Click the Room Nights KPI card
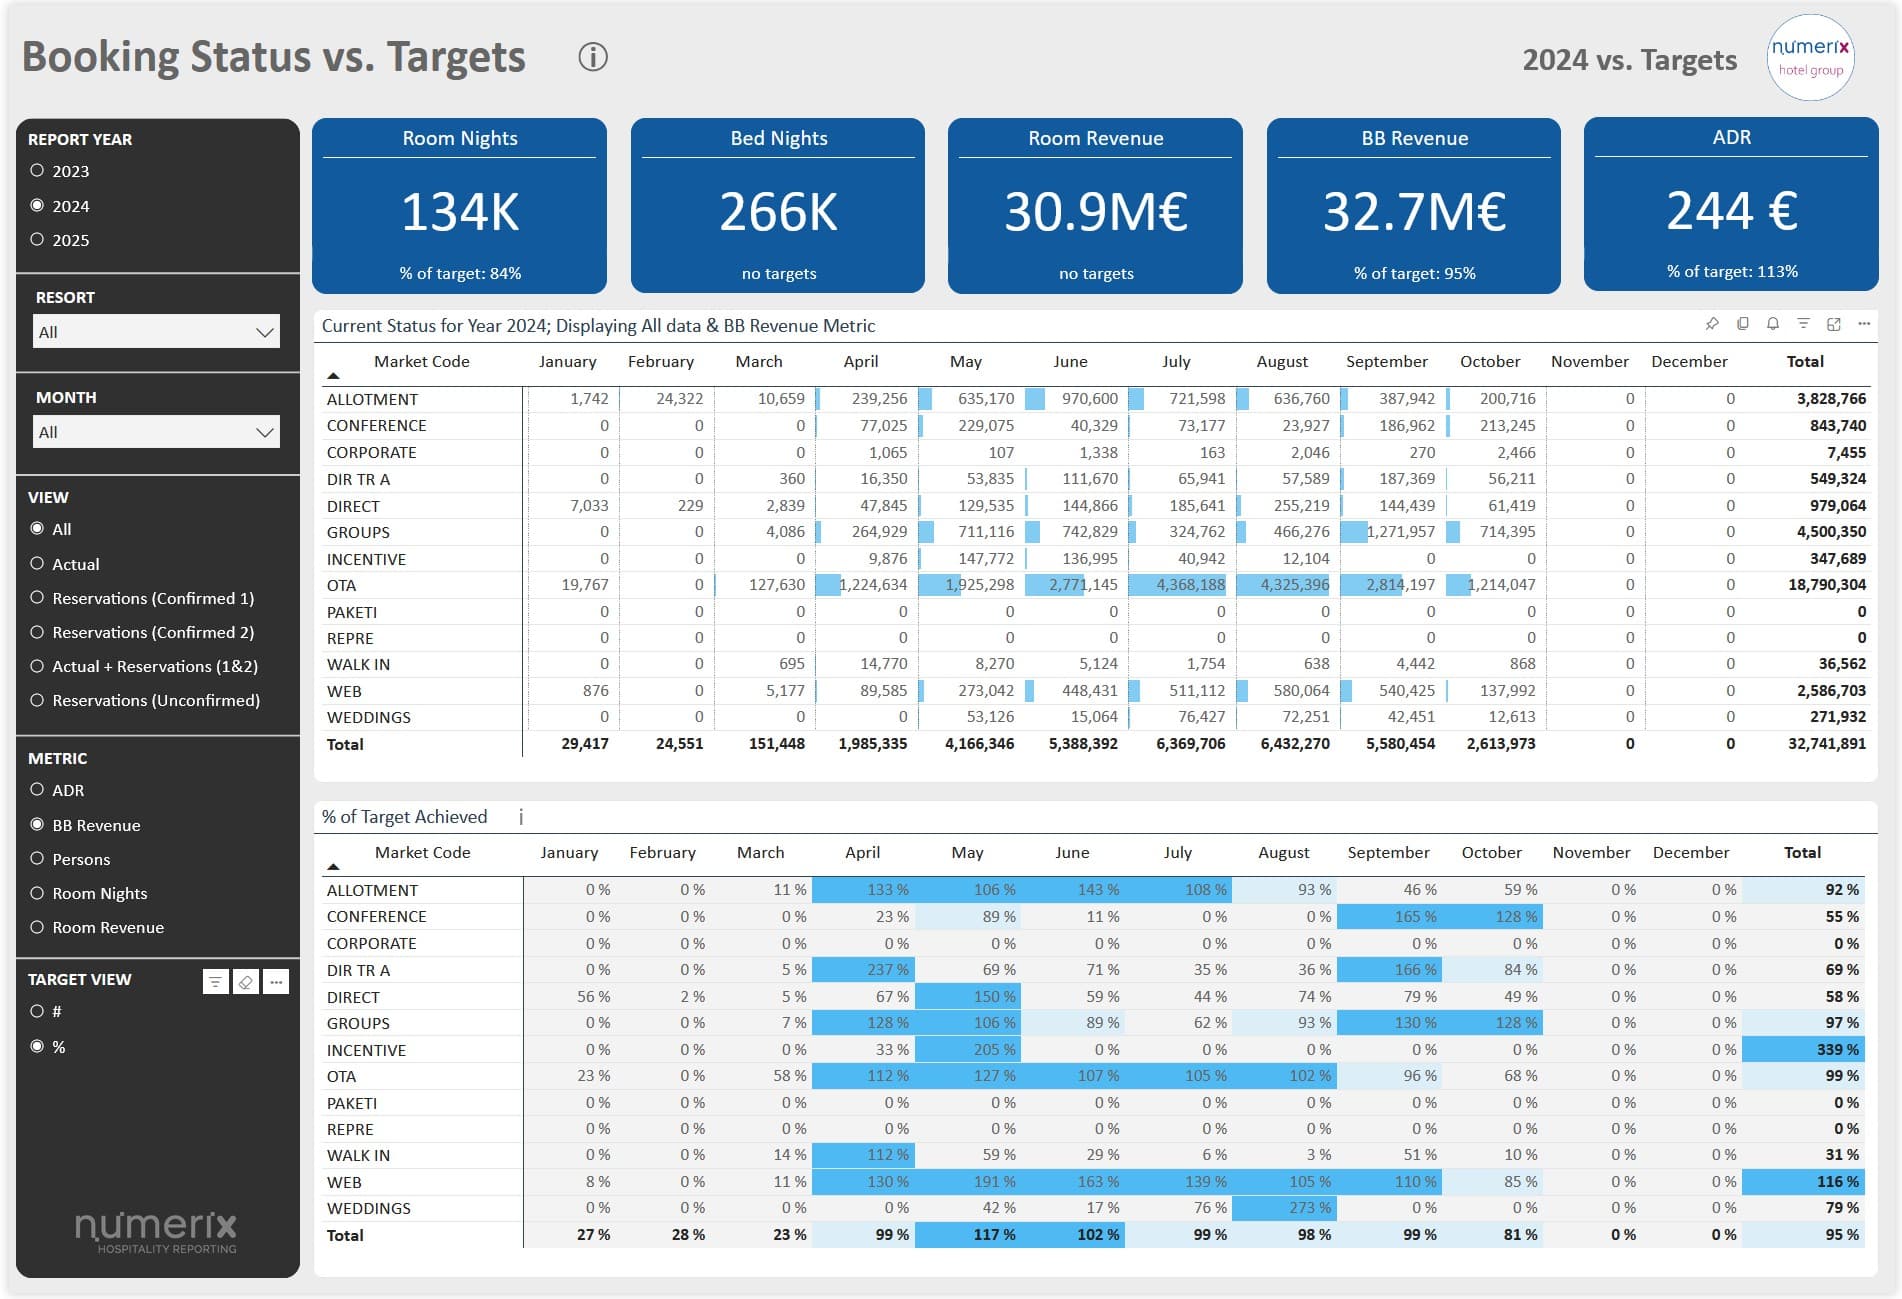 click(x=459, y=205)
